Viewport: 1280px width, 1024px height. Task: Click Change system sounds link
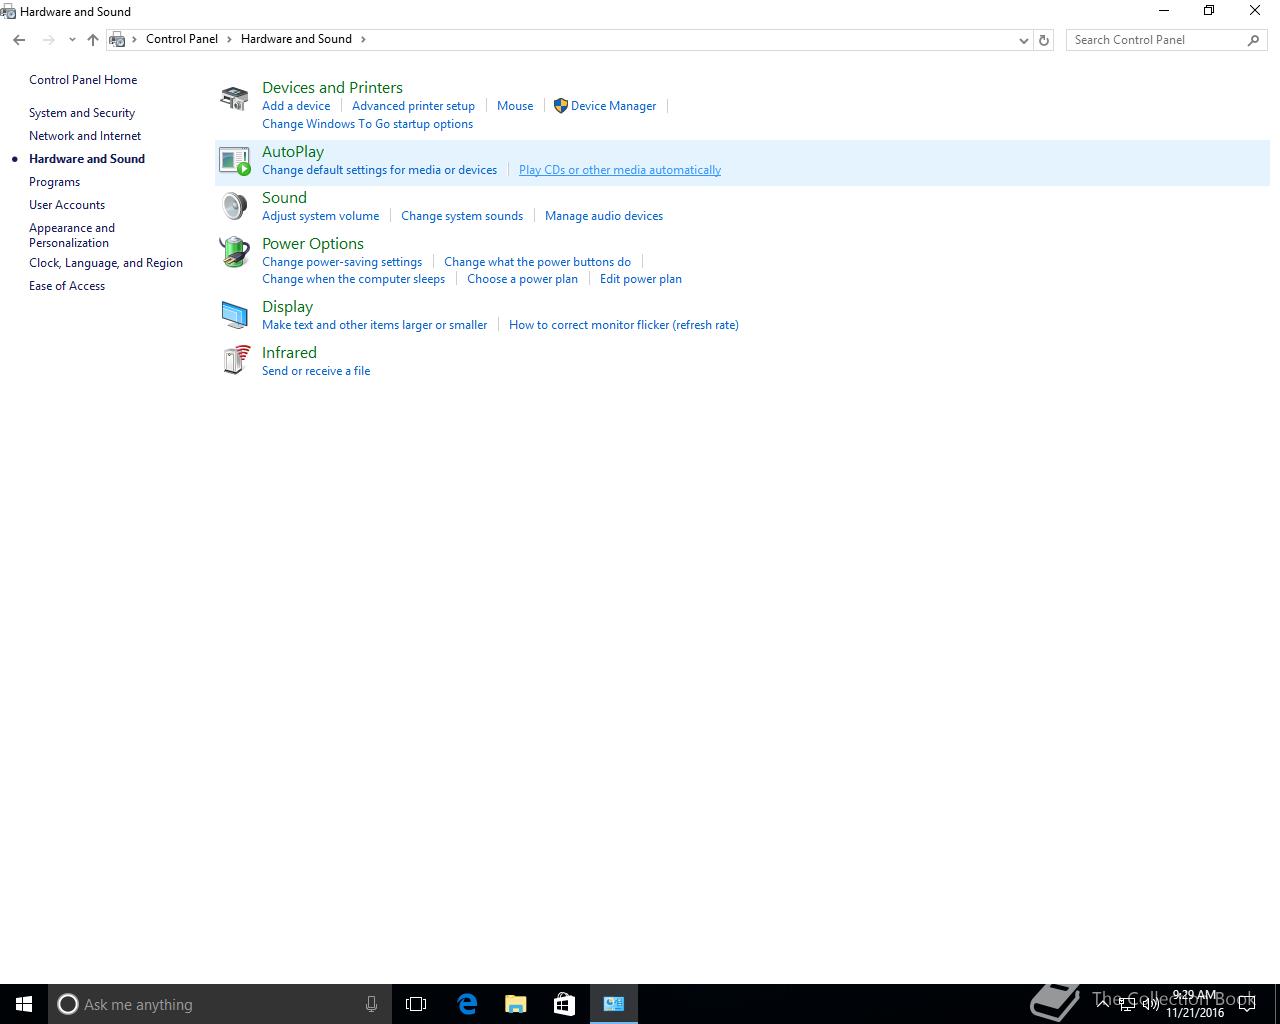pyautogui.click(x=462, y=216)
